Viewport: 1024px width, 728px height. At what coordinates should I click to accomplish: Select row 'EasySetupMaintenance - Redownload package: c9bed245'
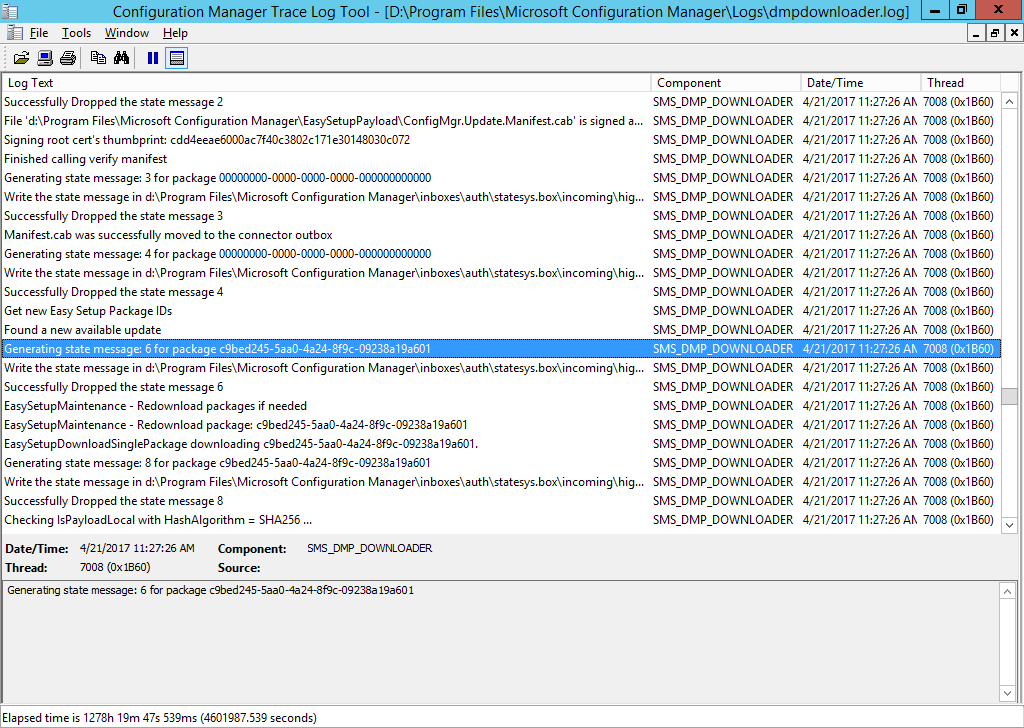click(501, 424)
